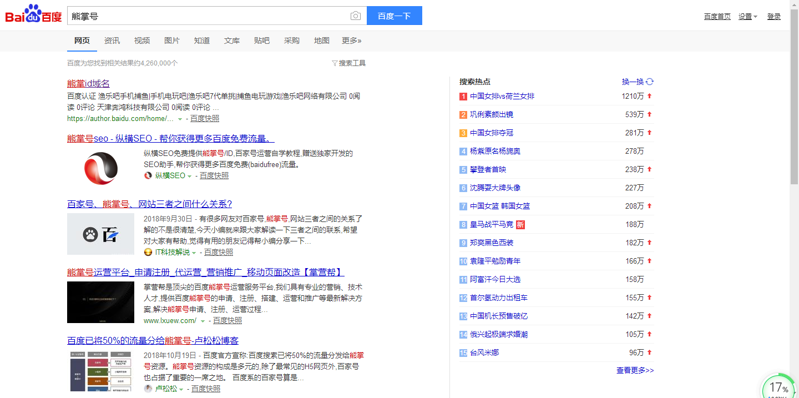Viewport: 799px width, 398px height.
Task: Open 百度快照 for the IT科技解说 result
Action: click(x=219, y=252)
